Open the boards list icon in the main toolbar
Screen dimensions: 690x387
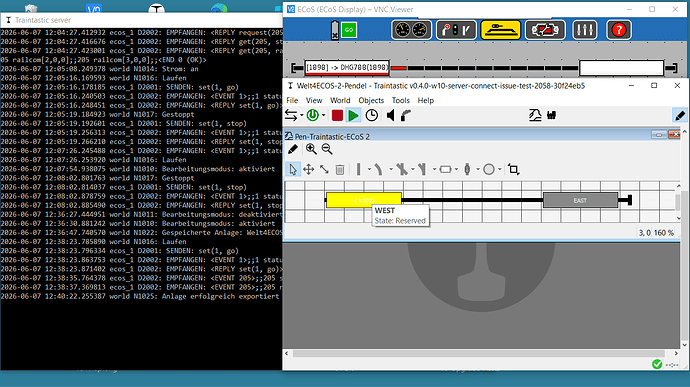535,115
